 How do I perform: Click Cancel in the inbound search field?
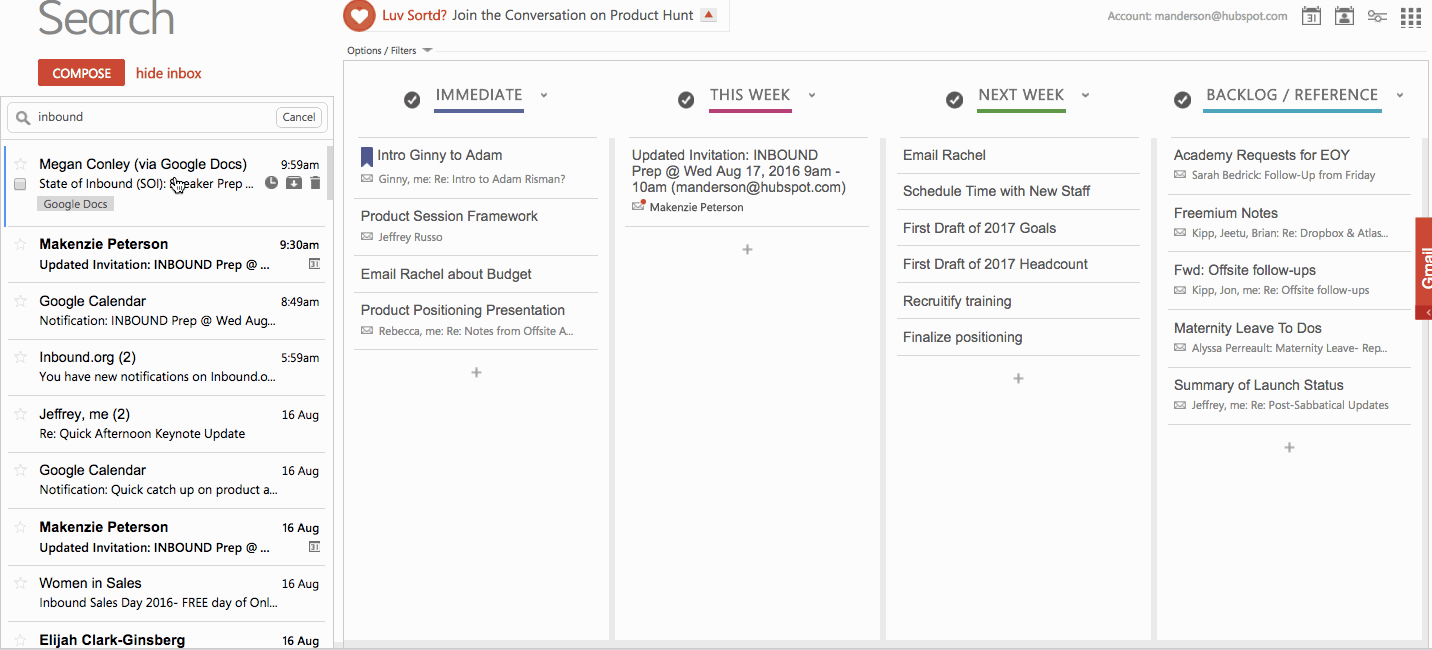tap(298, 116)
